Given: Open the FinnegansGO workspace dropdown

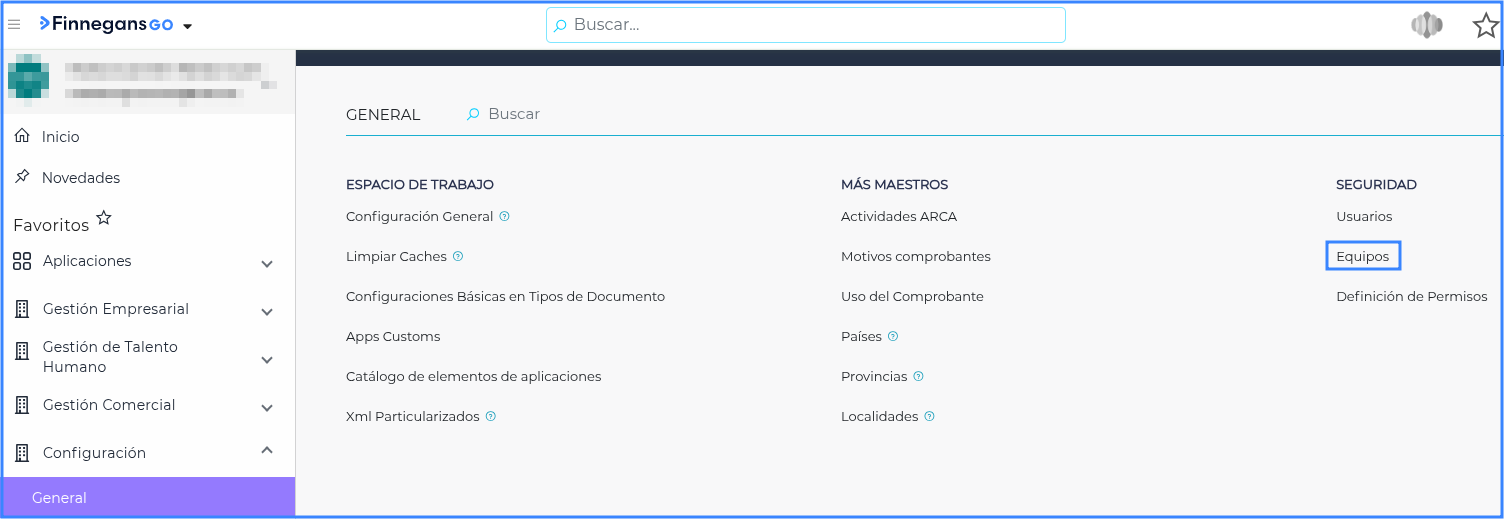Looking at the screenshot, I should [x=187, y=26].
